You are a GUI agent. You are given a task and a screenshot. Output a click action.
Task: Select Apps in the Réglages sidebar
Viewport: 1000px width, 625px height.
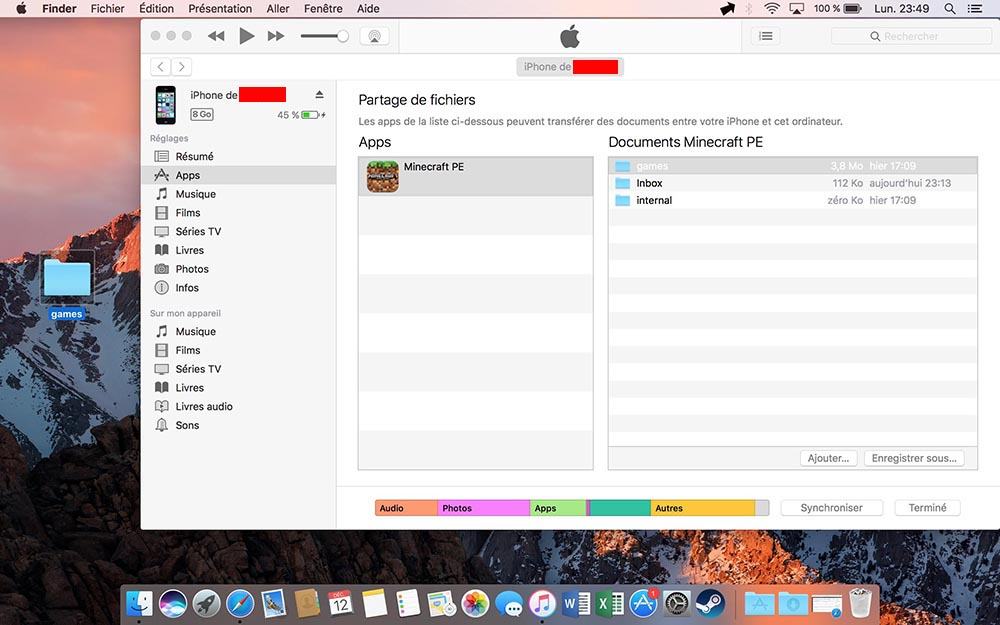tap(239, 175)
